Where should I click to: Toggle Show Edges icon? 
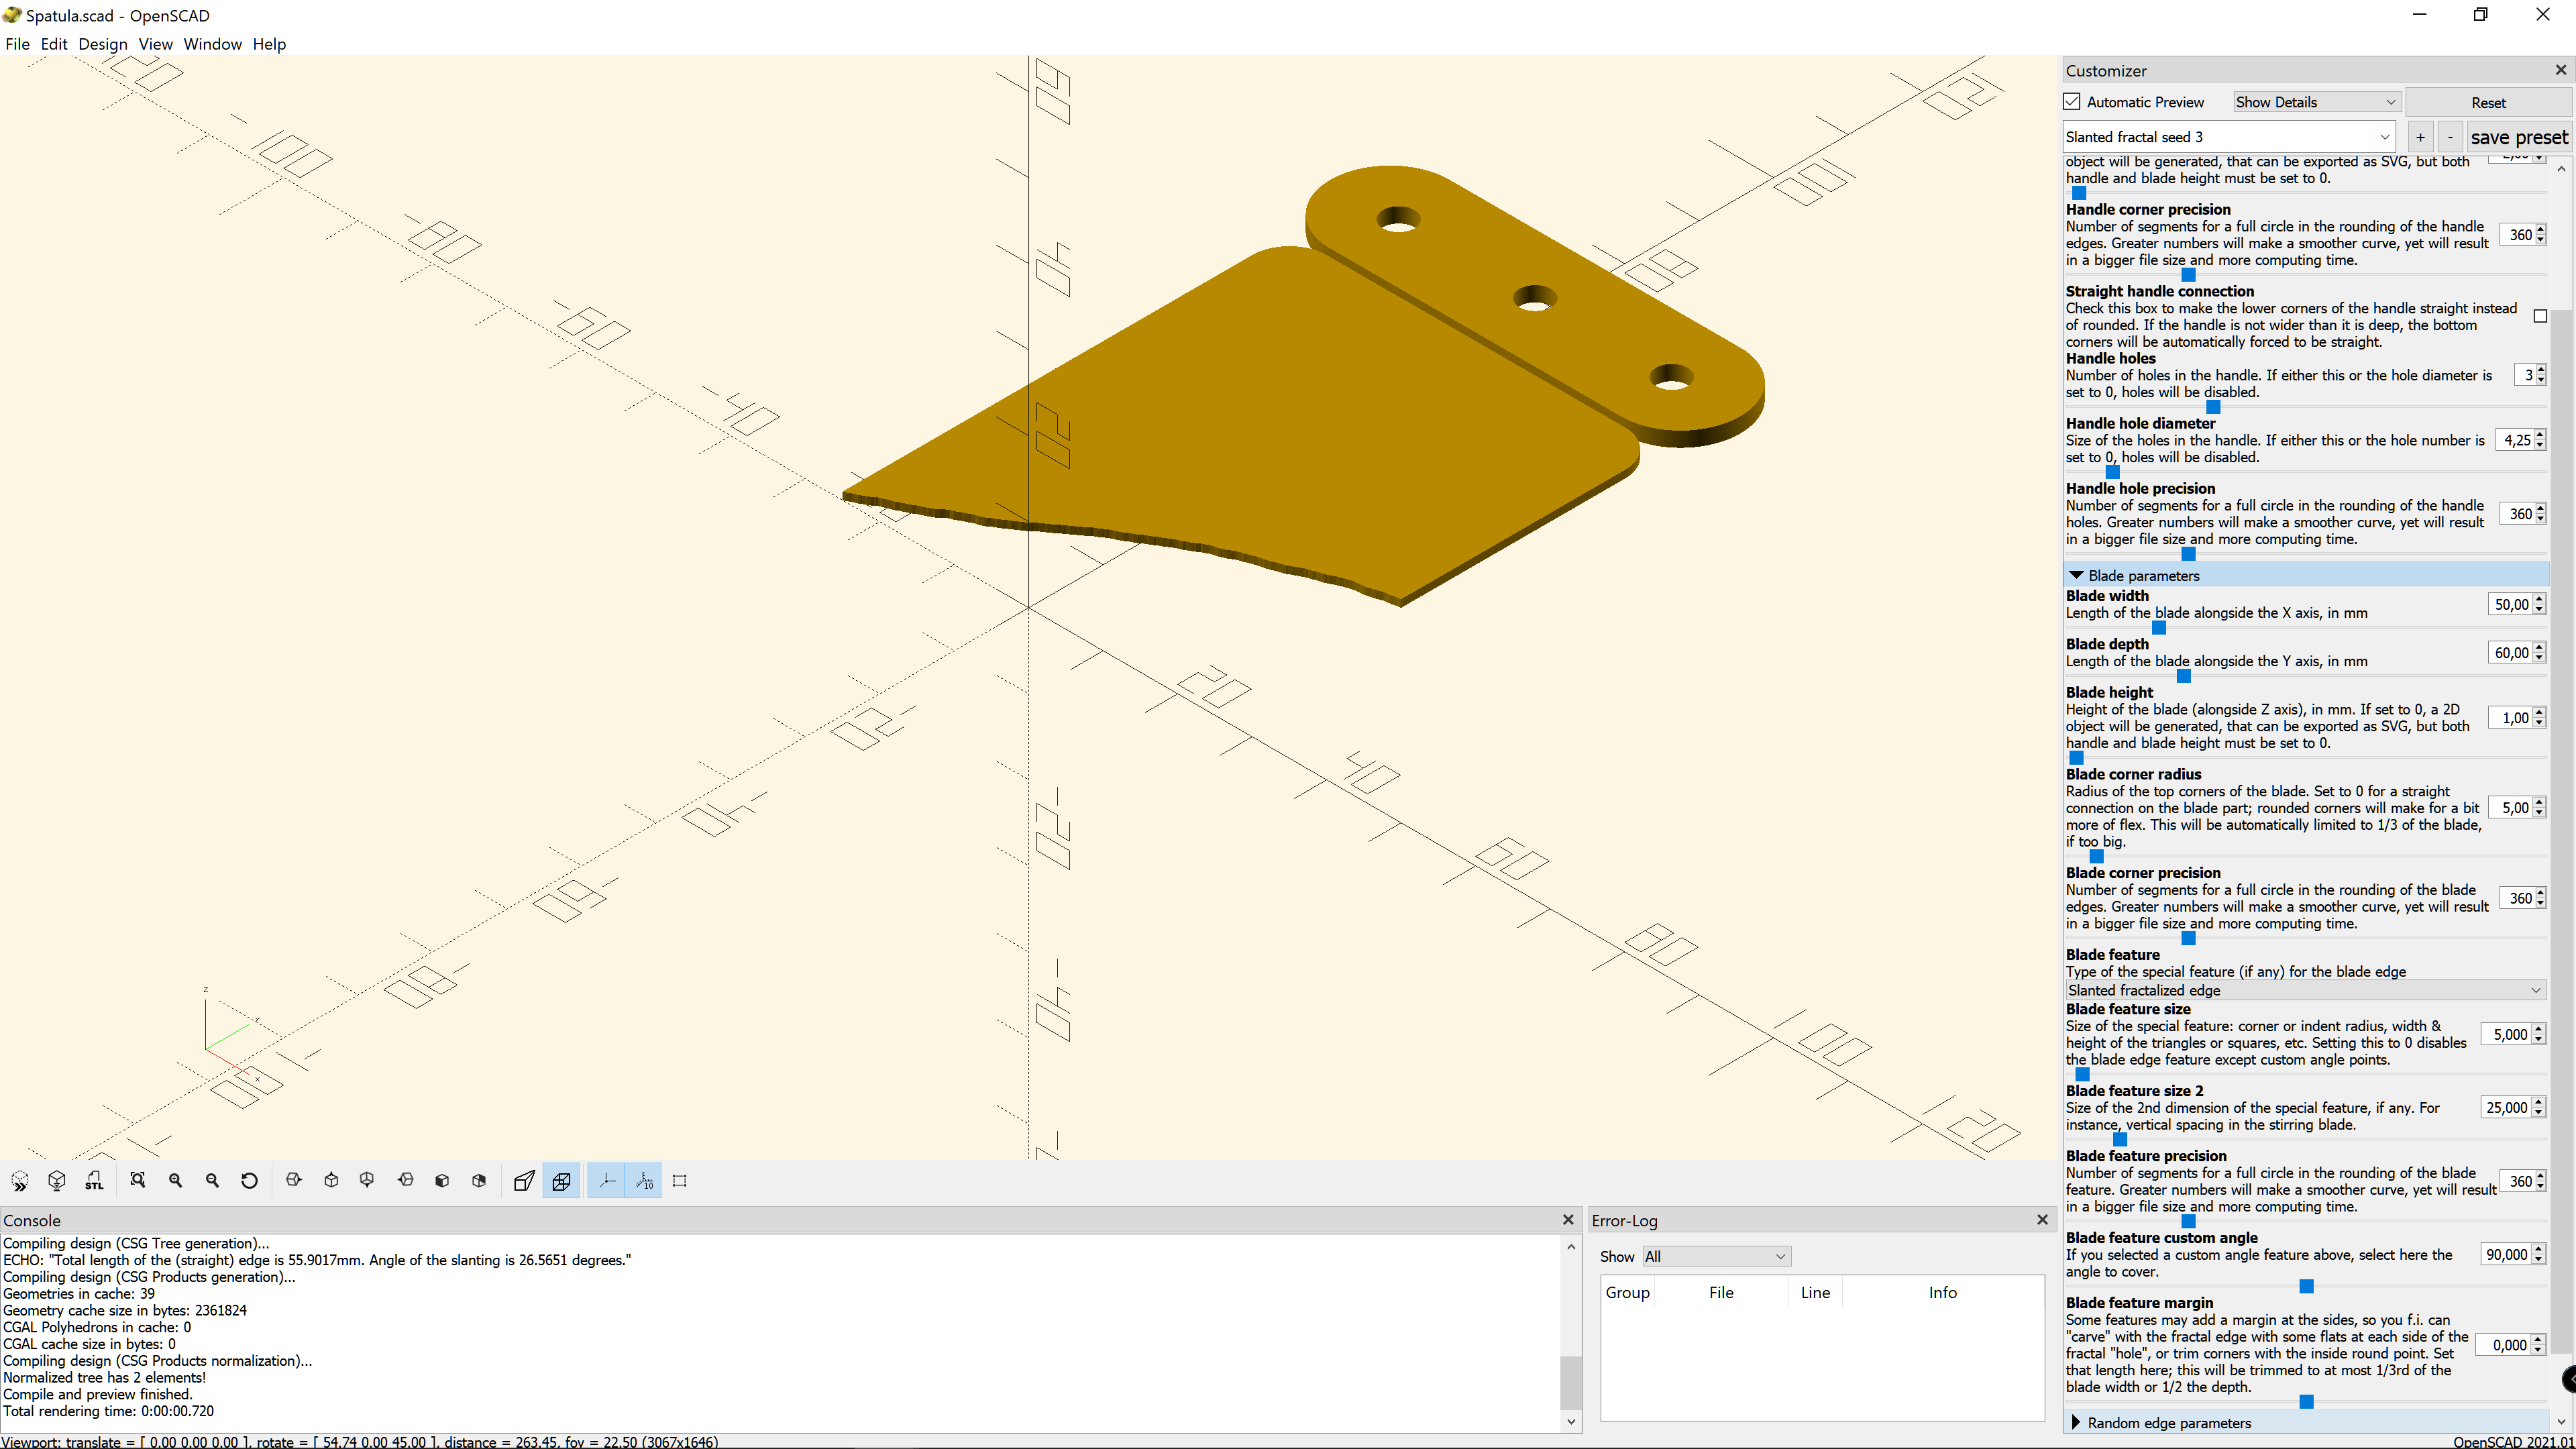[x=680, y=1181]
